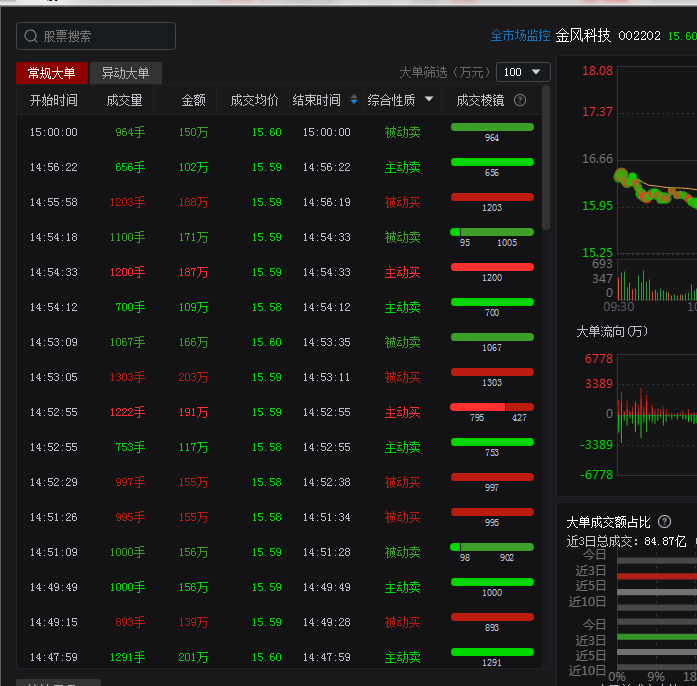Click the help icon beside 成交棱镜

point(520,100)
